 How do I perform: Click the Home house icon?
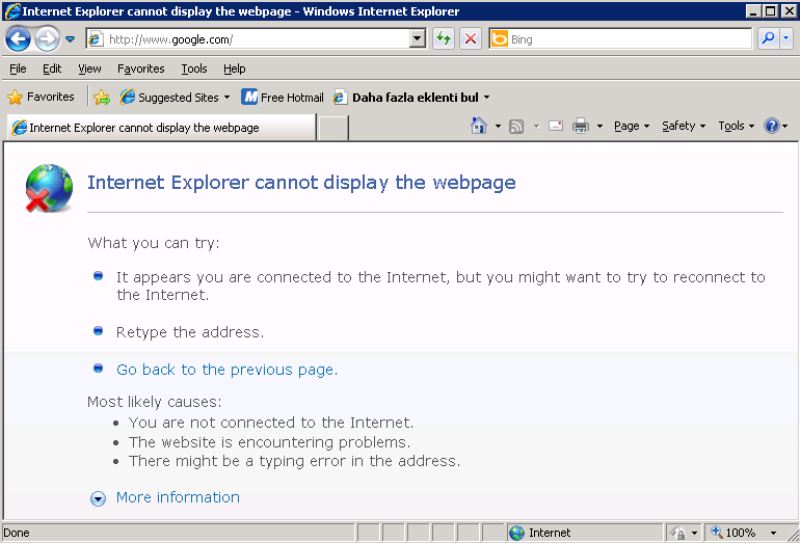pyautogui.click(x=479, y=126)
